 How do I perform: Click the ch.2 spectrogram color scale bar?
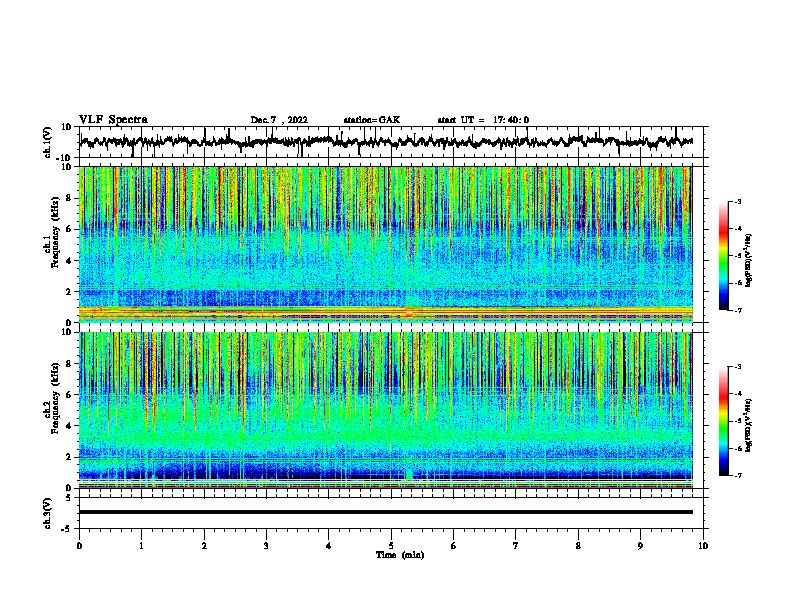tap(723, 421)
